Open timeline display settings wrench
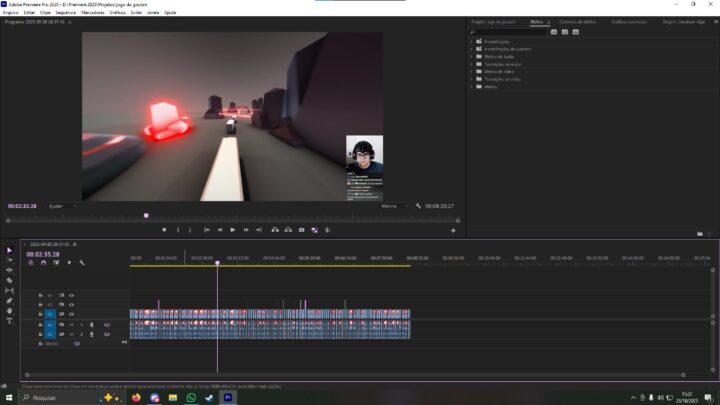This screenshot has height=405, width=720. 81,263
